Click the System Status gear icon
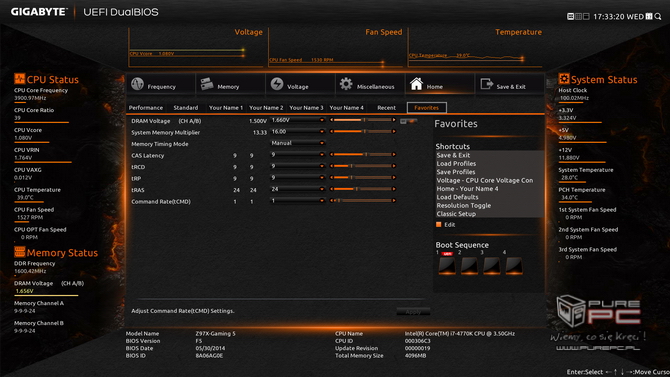Viewport: 670px width, 377px height. coord(564,79)
